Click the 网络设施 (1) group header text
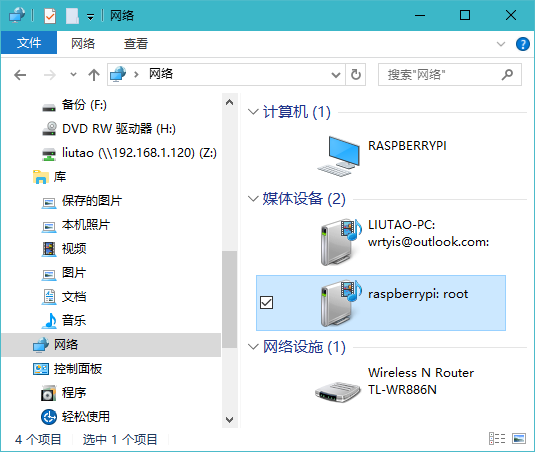Viewport: 535px width, 452px height. [304, 347]
